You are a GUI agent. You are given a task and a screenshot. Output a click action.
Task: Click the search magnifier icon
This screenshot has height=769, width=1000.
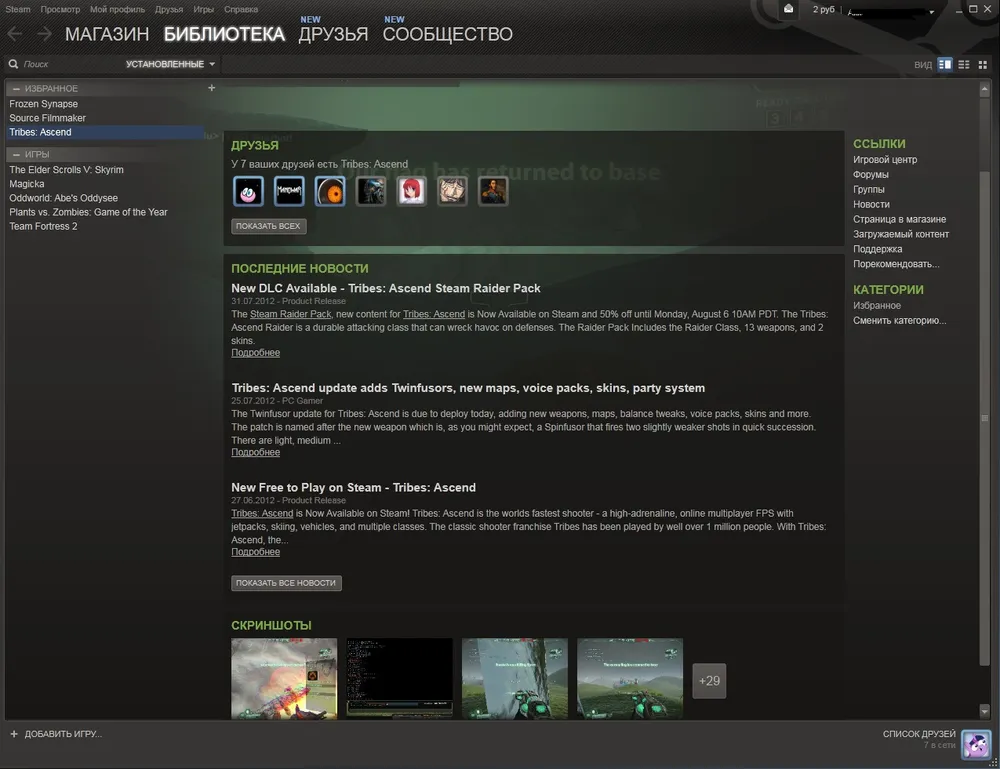coord(13,64)
